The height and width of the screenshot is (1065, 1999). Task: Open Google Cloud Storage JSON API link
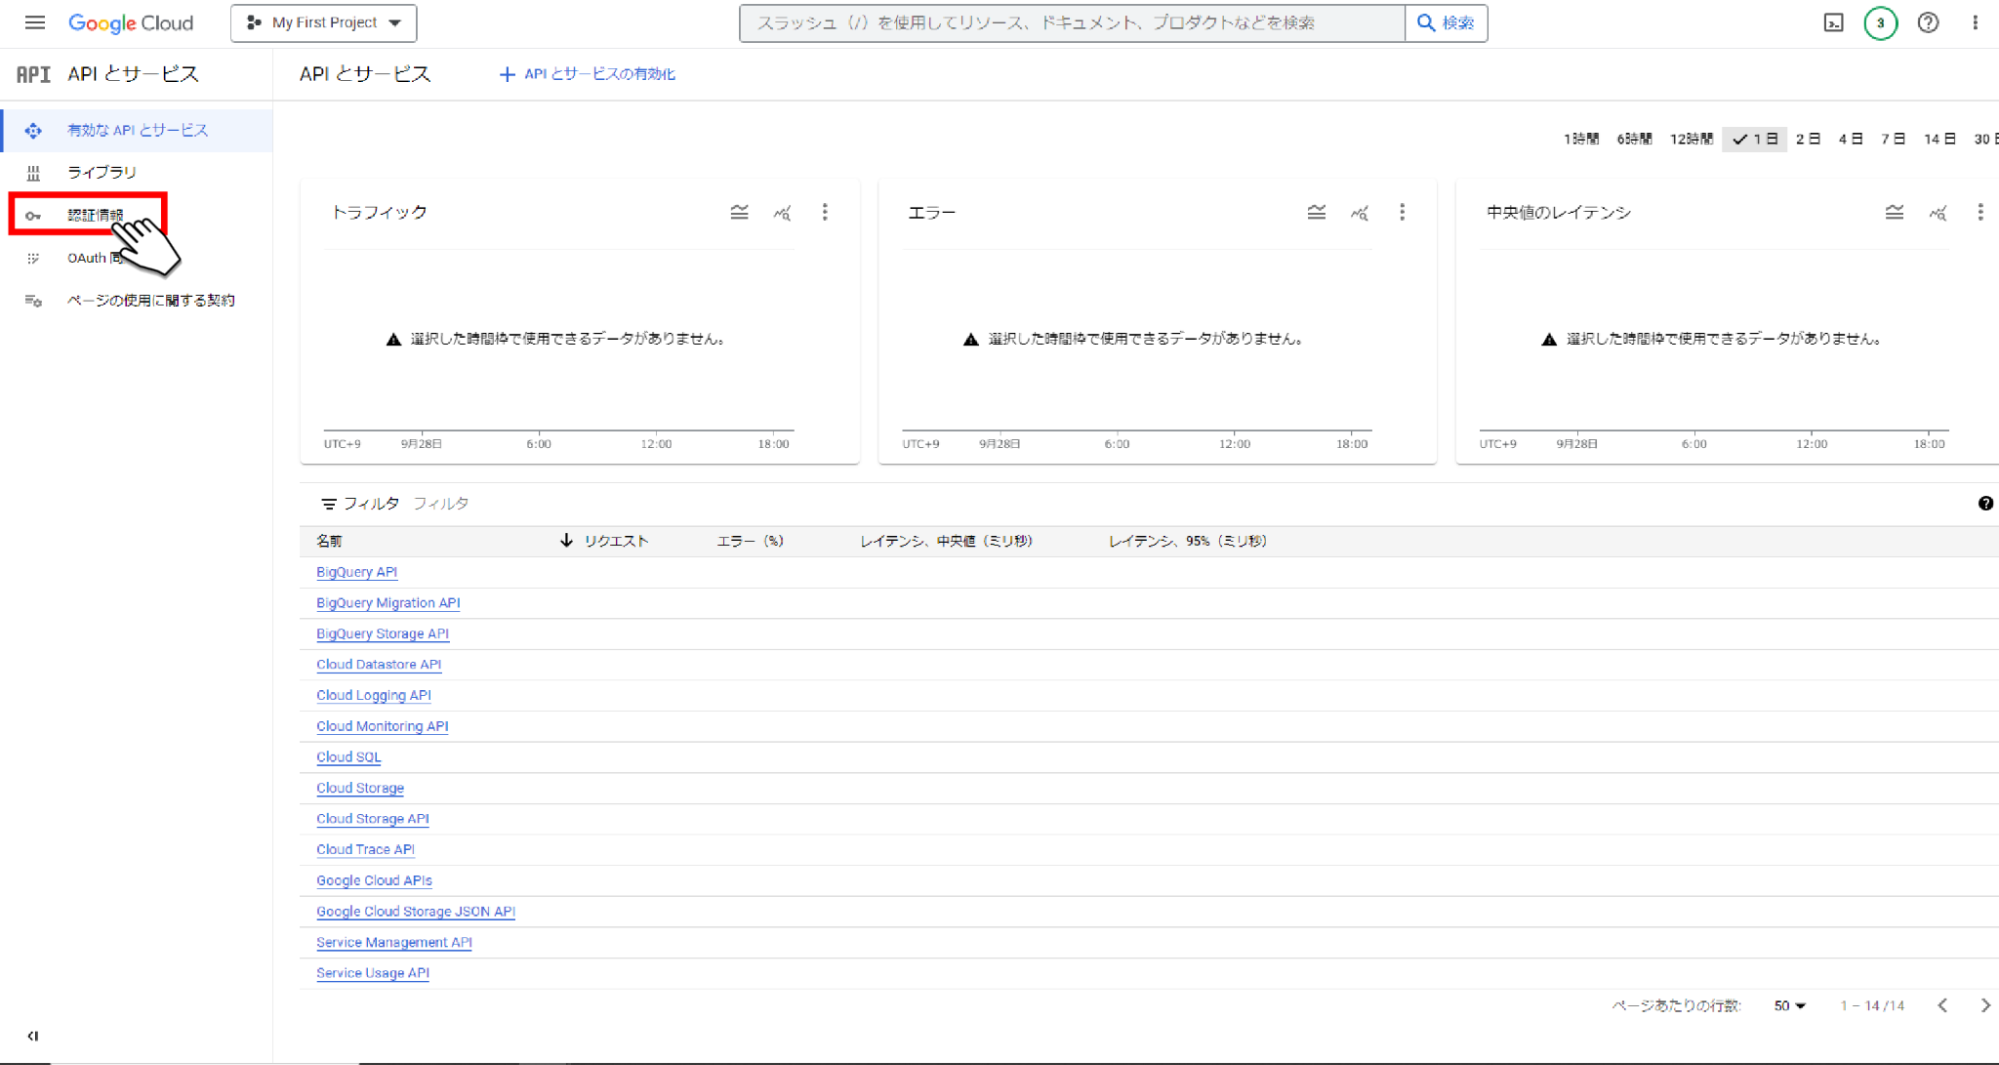click(415, 912)
